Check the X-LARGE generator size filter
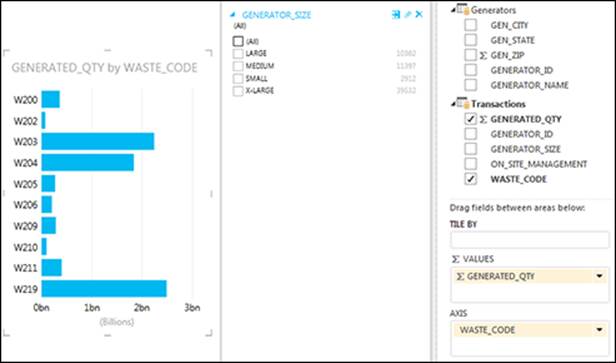616x363 pixels. pos(238,91)
